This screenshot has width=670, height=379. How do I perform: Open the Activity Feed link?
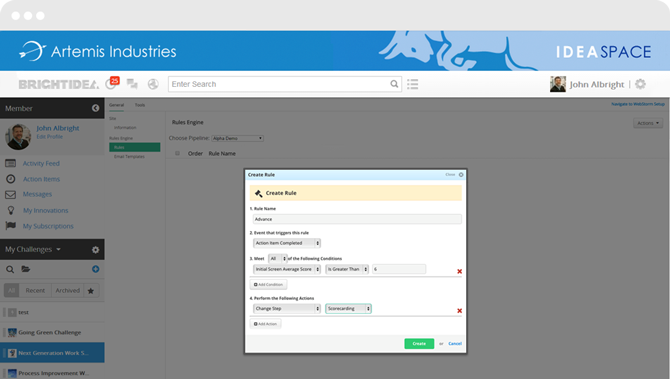click(x=41, y=163)
